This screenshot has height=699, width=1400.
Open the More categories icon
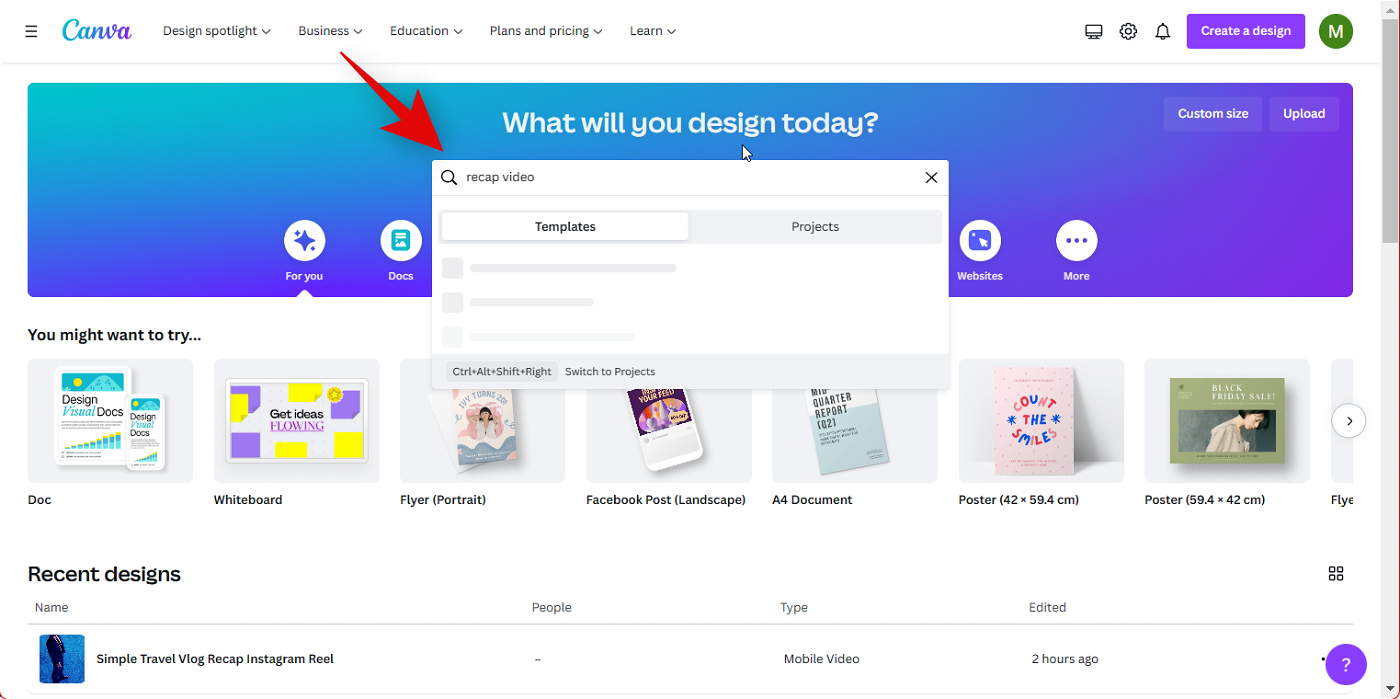tap(1076, 241)
